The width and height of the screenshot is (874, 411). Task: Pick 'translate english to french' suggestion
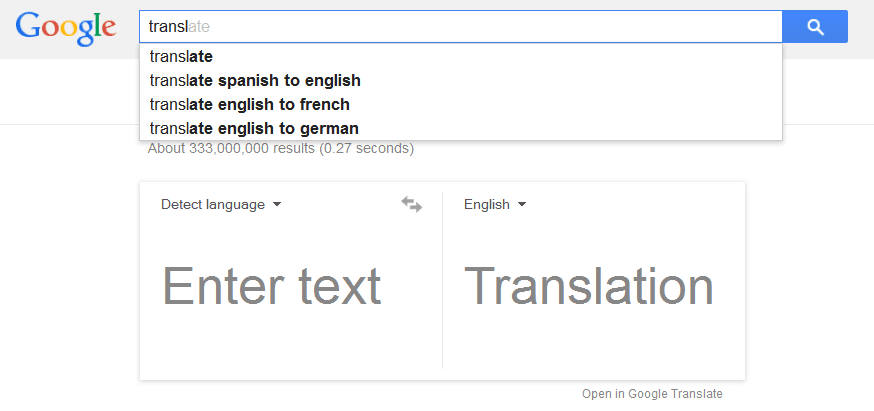click(x=249, y=105)
